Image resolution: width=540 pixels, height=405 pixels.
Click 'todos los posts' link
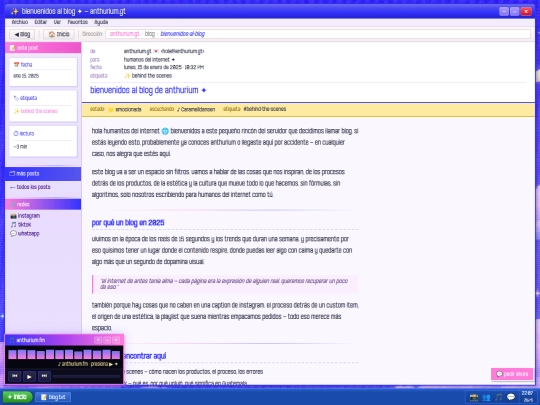[30, 187]
